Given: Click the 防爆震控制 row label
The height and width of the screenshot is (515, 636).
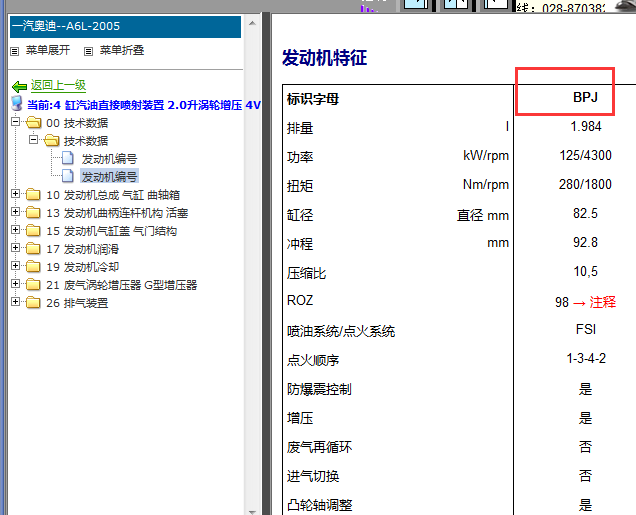Looking at the screenshot, I should (319, 389).
